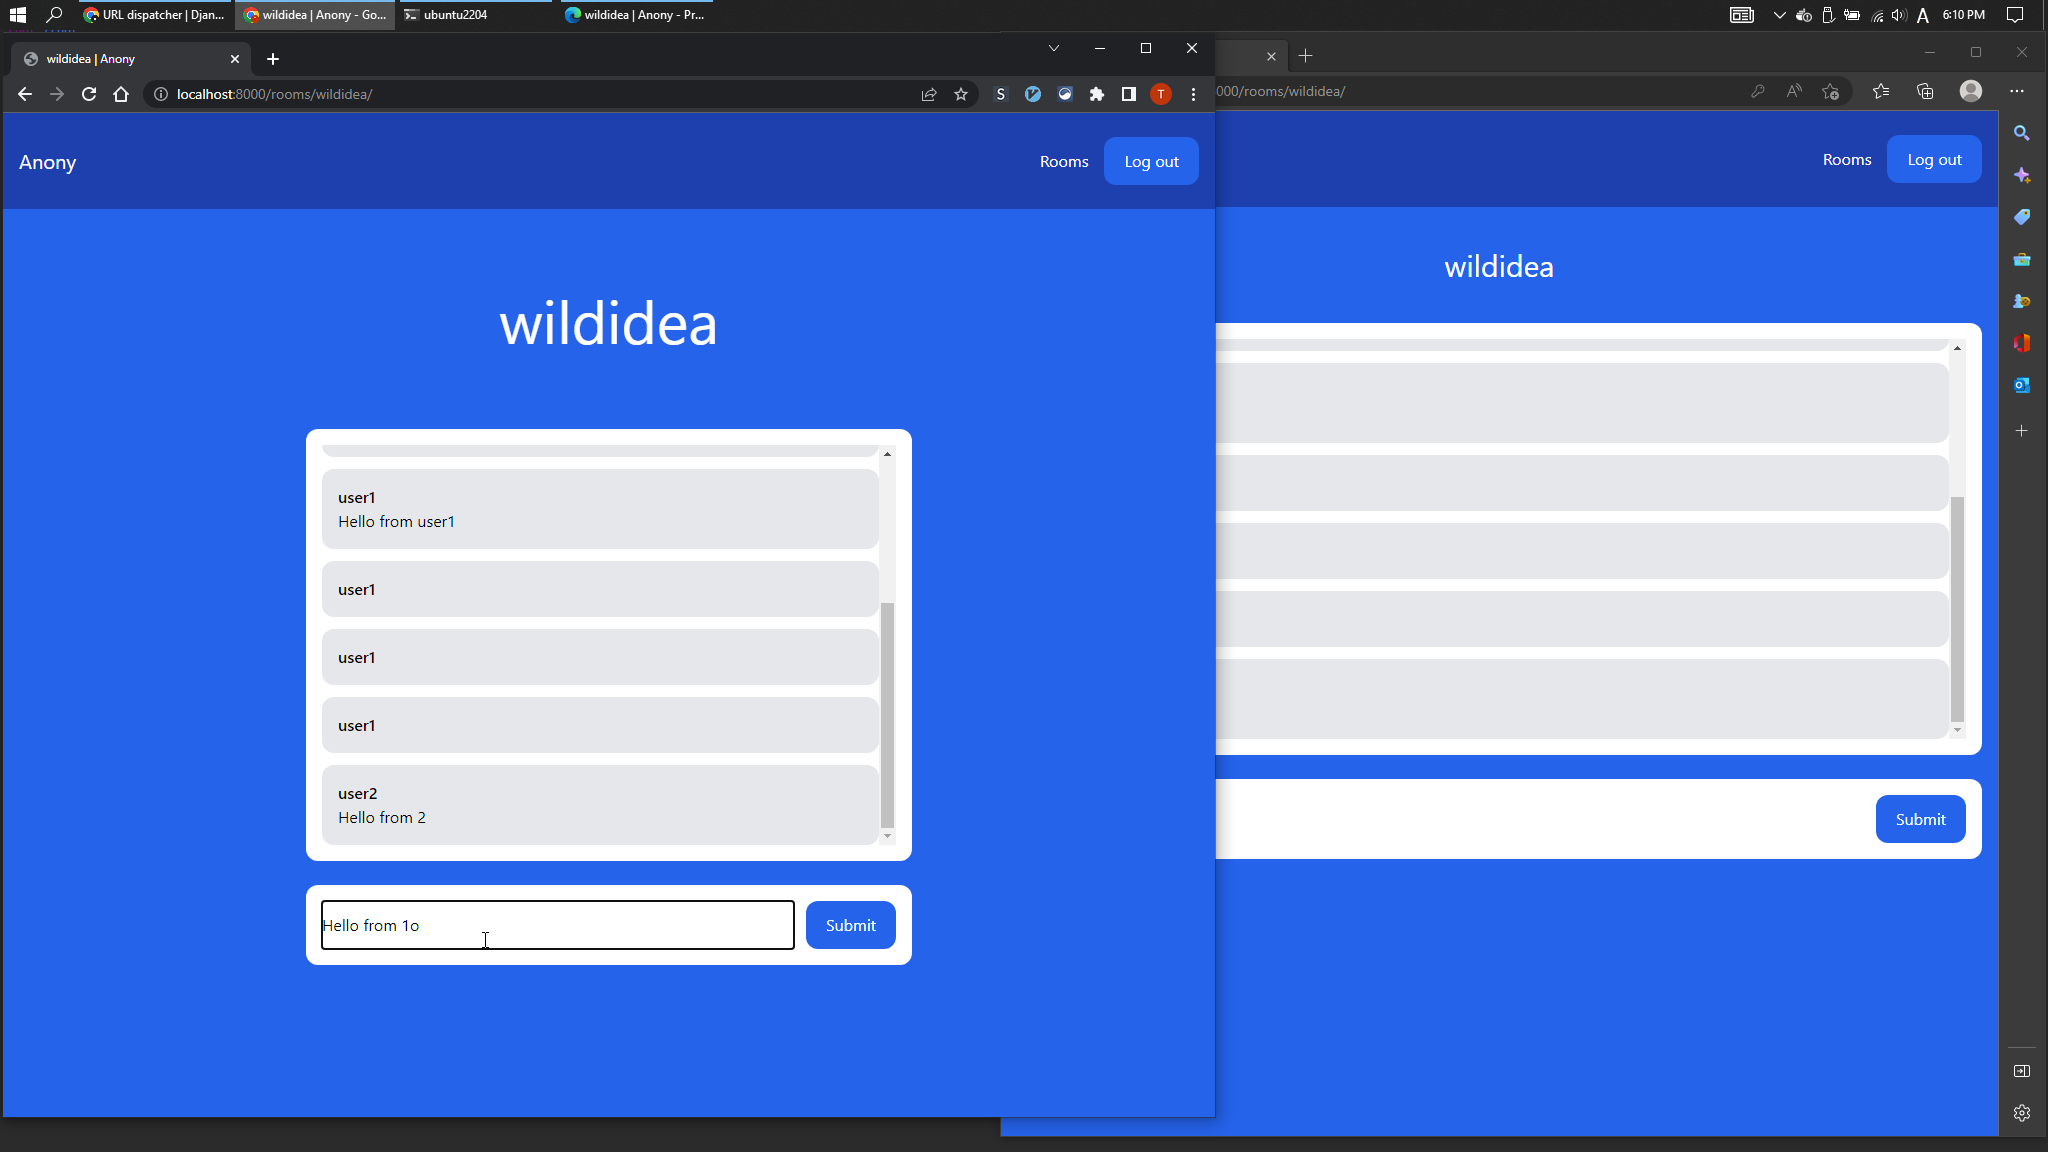
Task: Open Edge Collections icon
Action: [x=1925, y=91]
